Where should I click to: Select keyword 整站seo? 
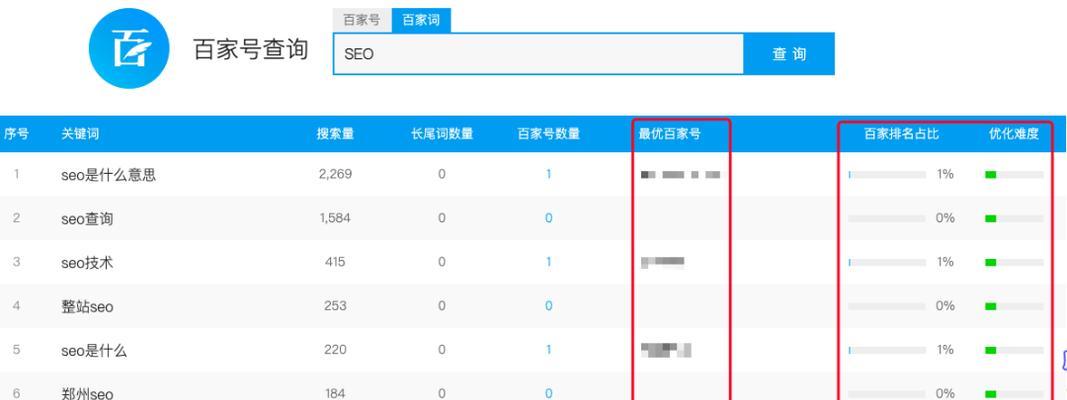[x=87, y=307]
